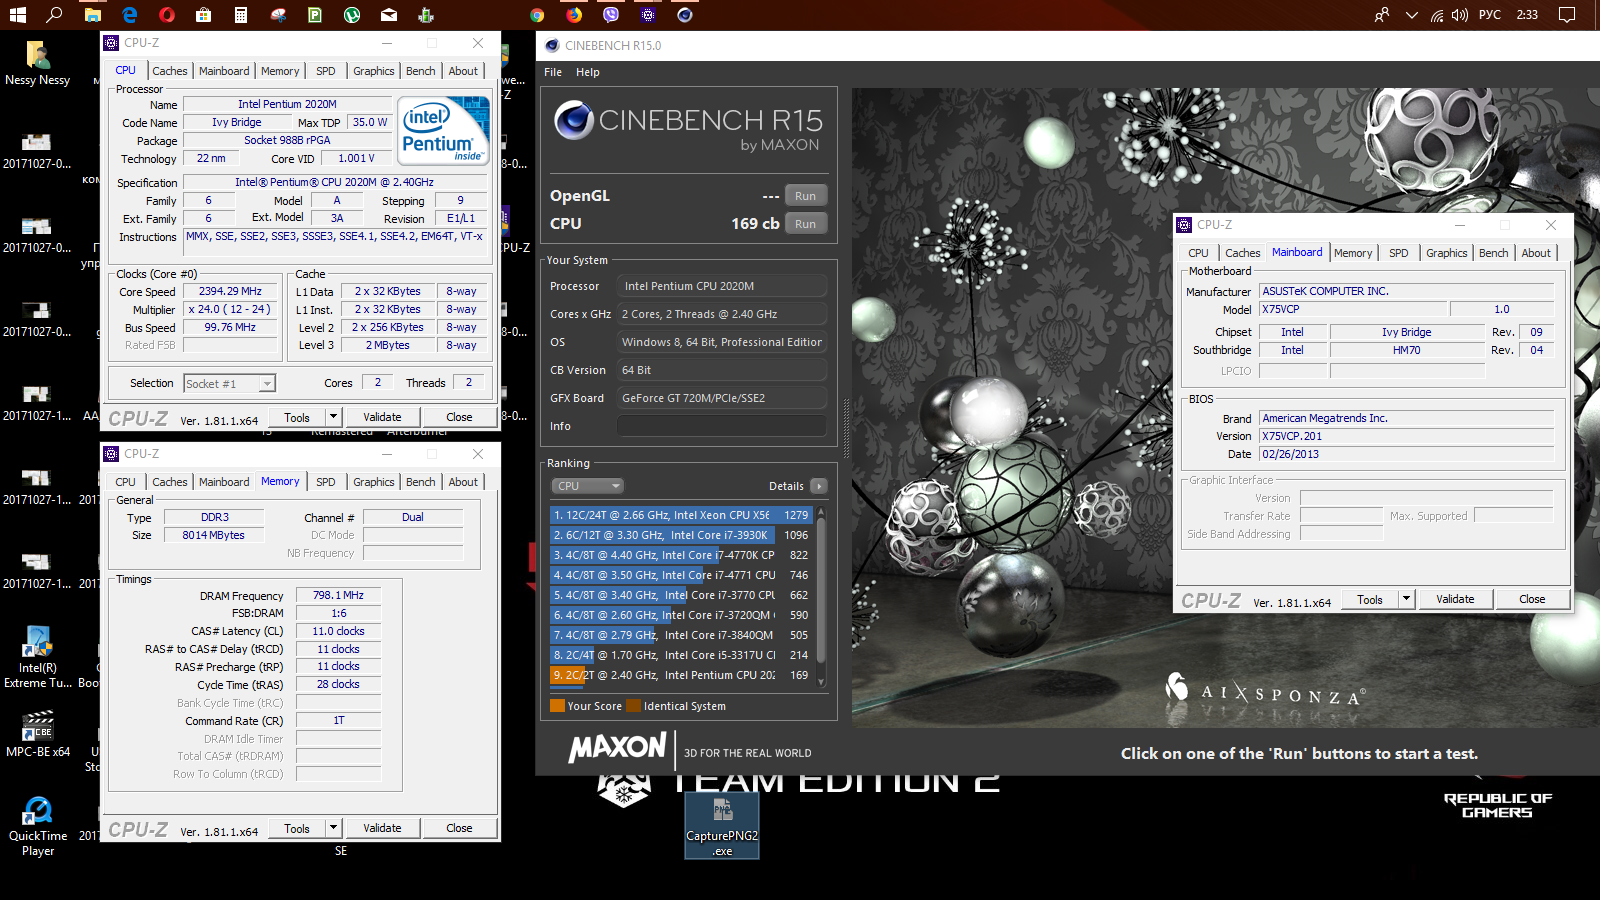
Task: Click the BIOS Version X75VCP.201 field
Action: click(1407, 436)
